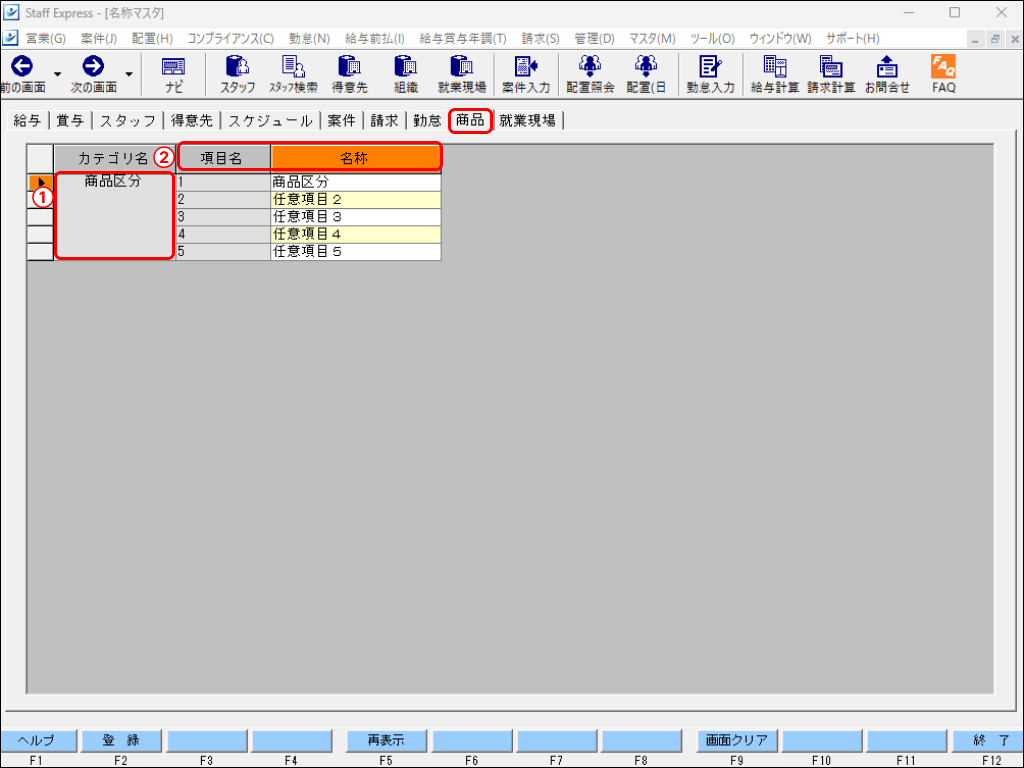Go back with the 前の画面 arrow icon
Screen dimensions: 1024x768
(x=22, y=66)
